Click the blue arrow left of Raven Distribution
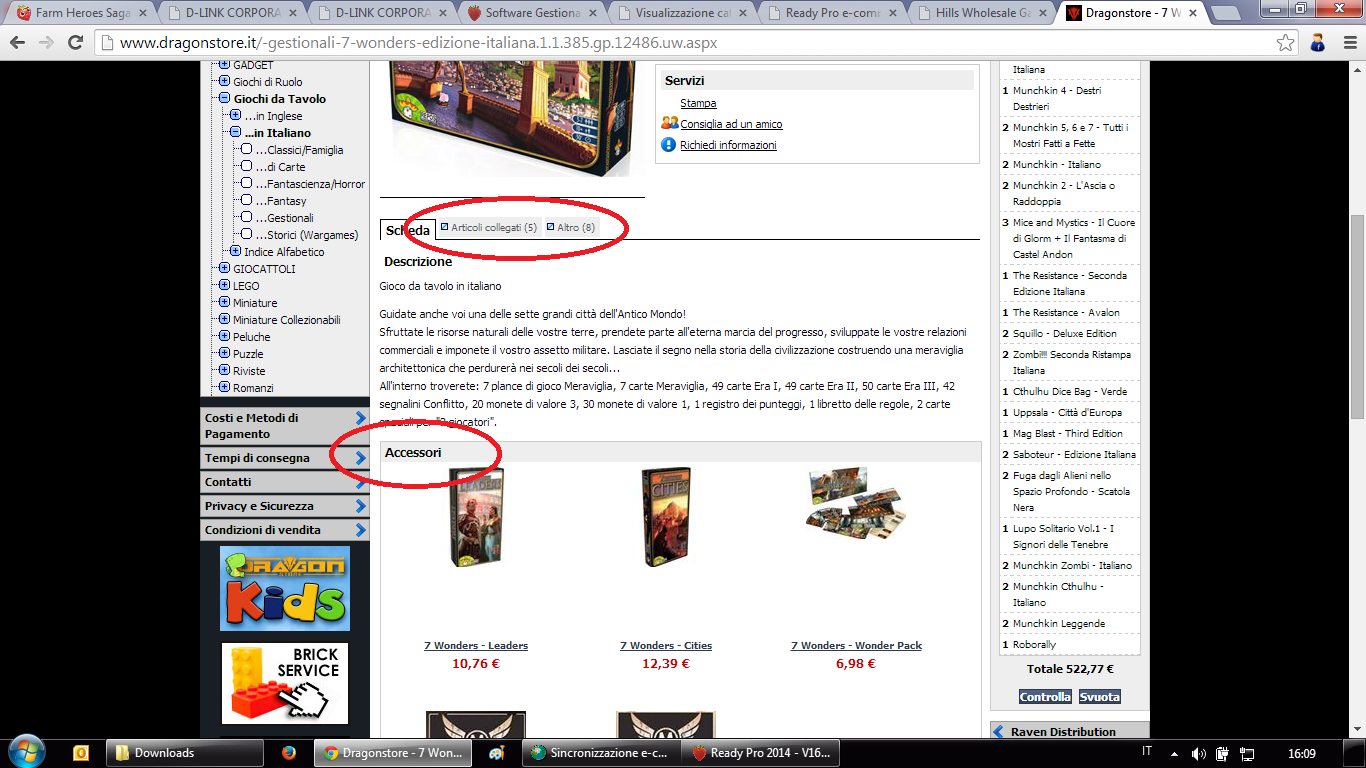 [x=998, y=732]
